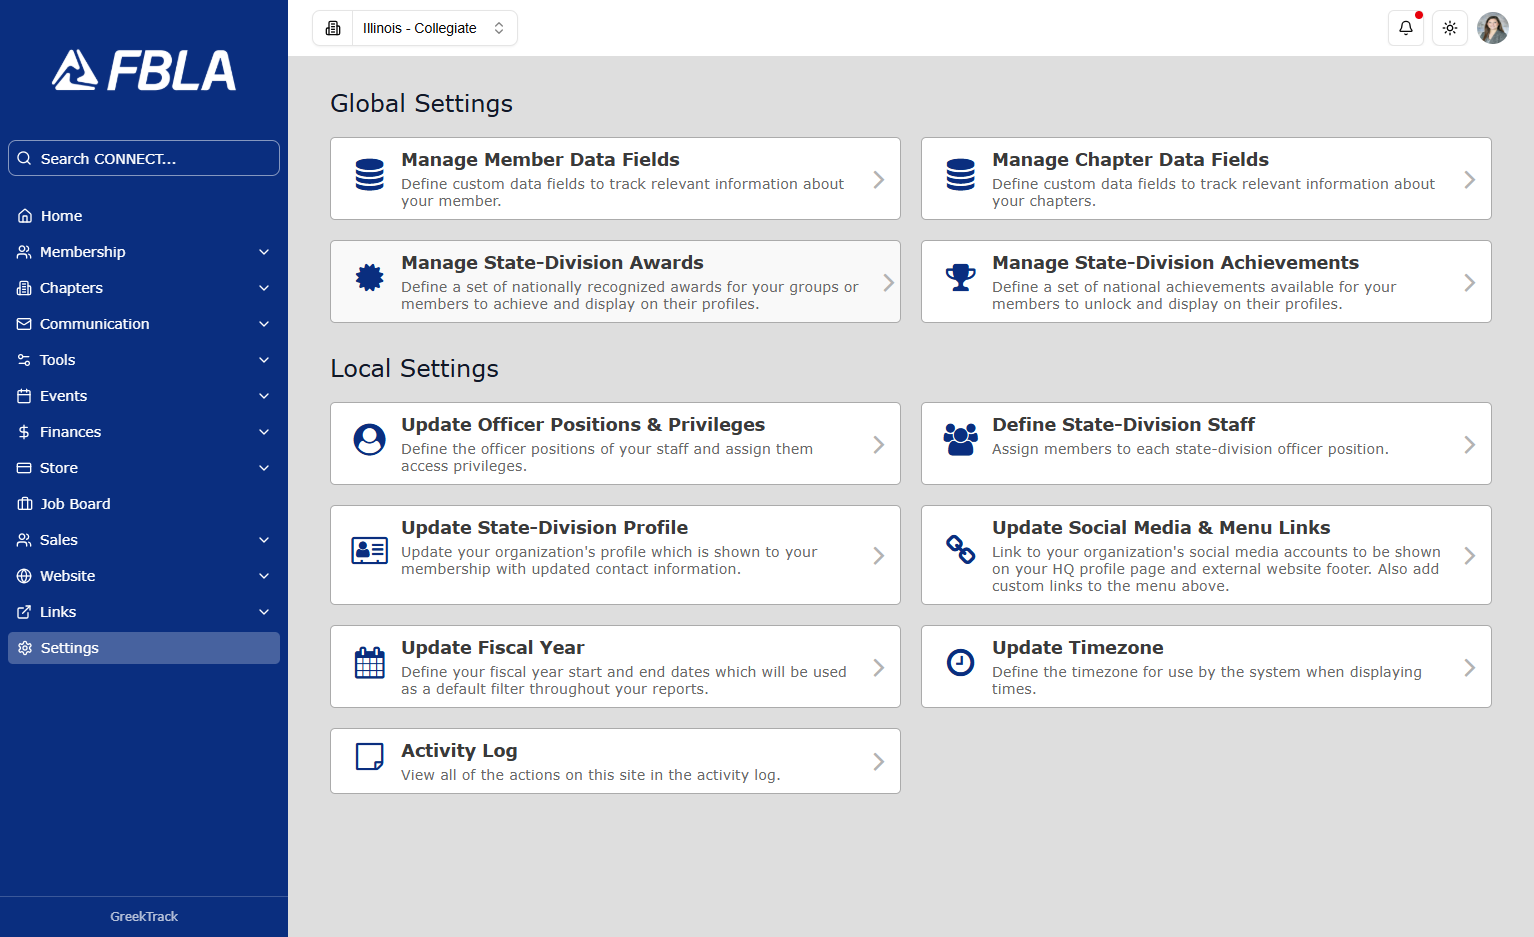Viewport: 1534px width, 937px height.
Task: Click the user circle icon for Officer Positions
Action: (370, 440)
